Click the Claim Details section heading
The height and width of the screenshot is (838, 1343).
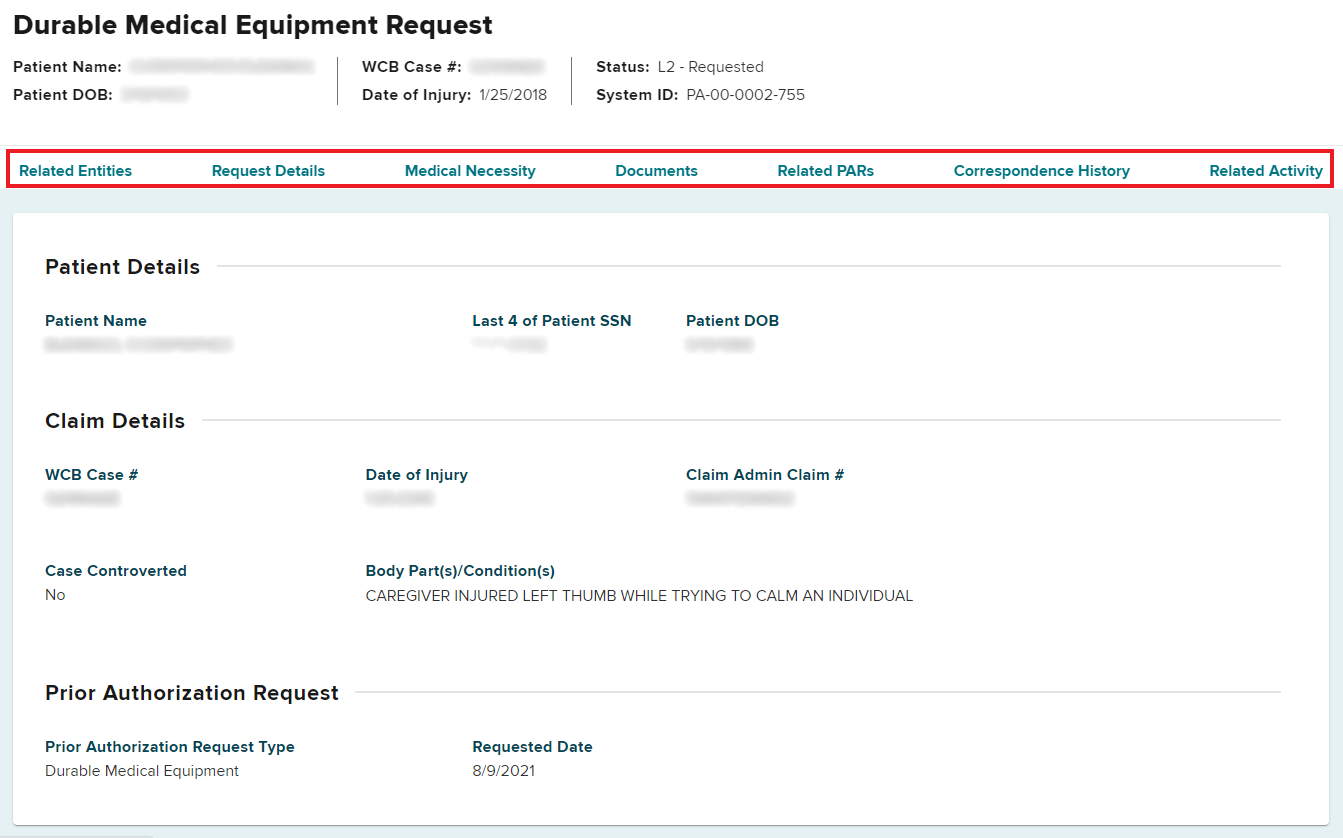[x=115, y=421]
